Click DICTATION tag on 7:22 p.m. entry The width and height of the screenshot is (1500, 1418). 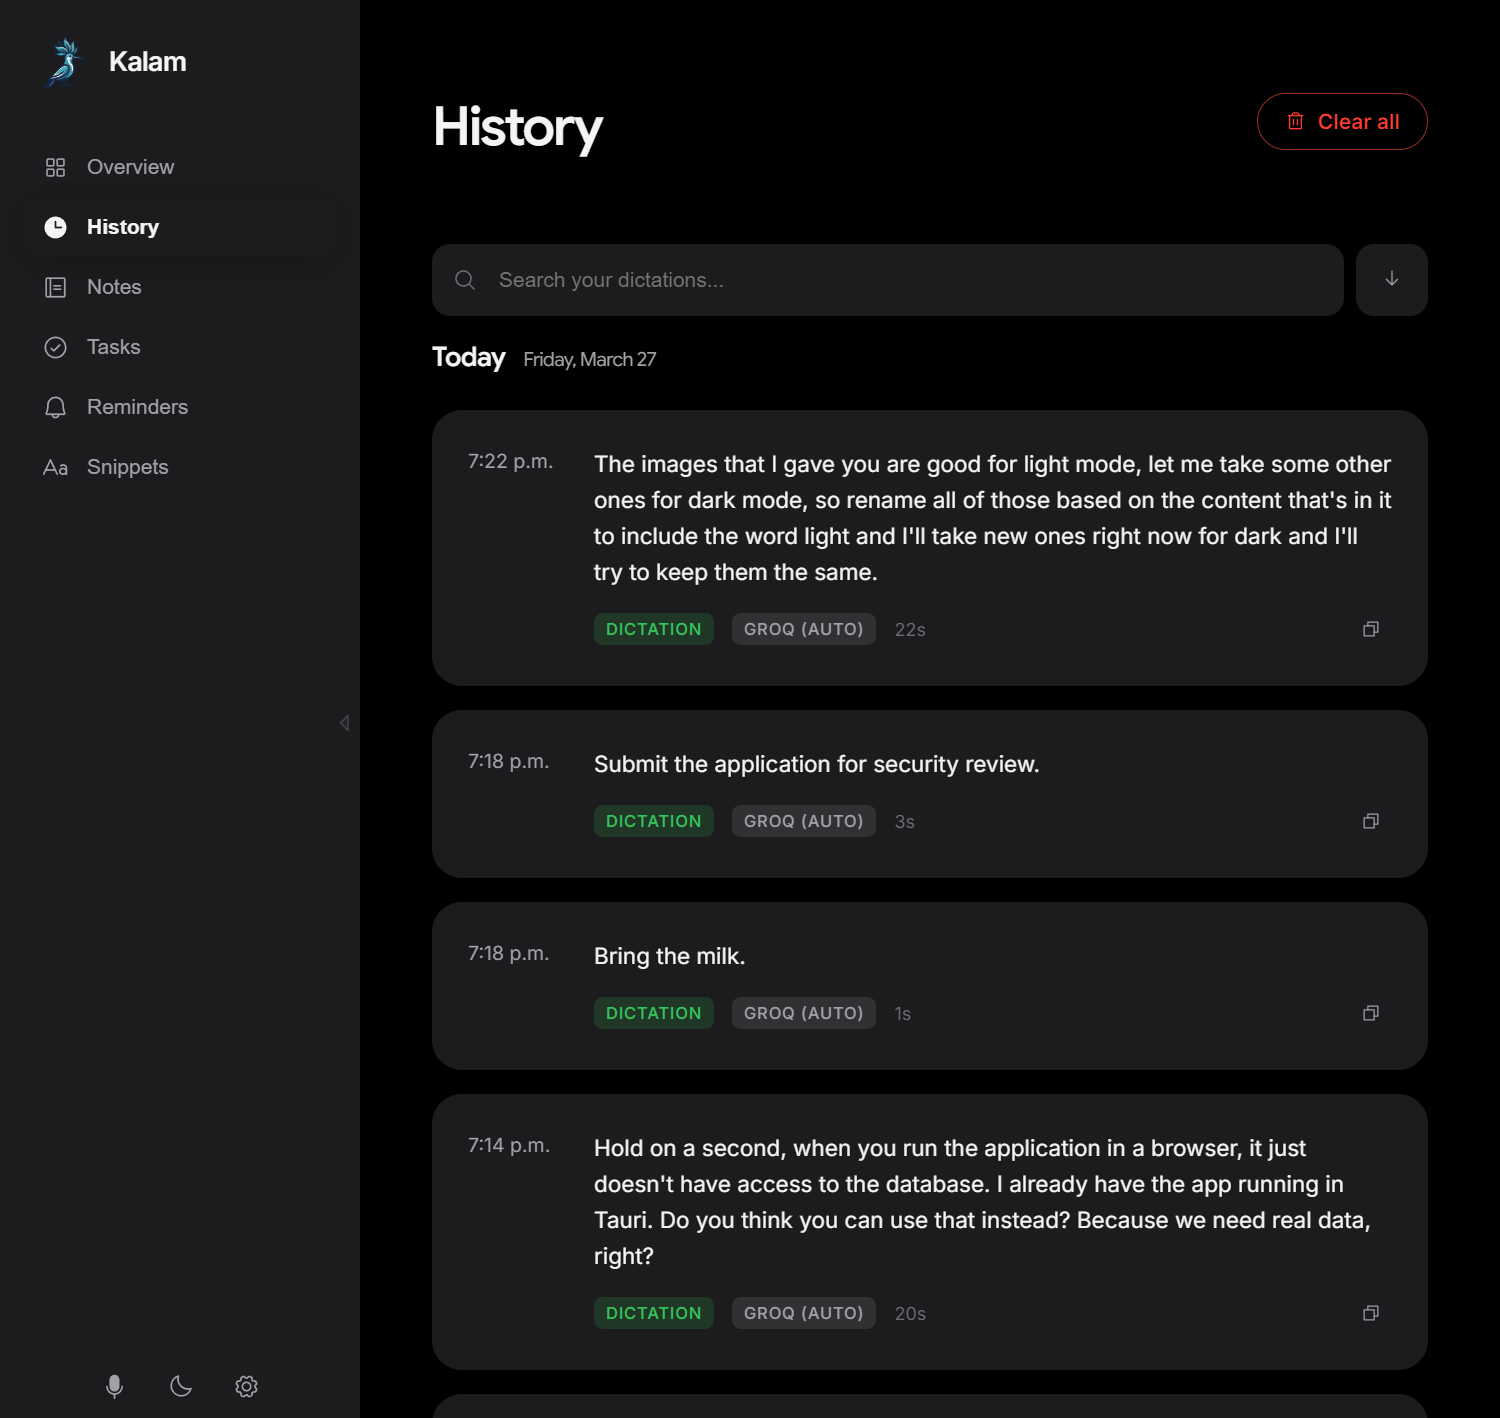[654, 629]
